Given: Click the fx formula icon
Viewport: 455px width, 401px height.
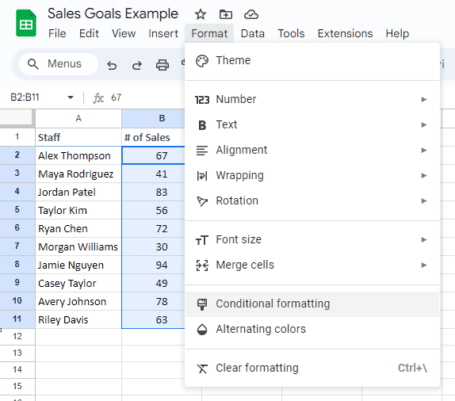Looking at the screenshot, I should (x=98, y=98).
